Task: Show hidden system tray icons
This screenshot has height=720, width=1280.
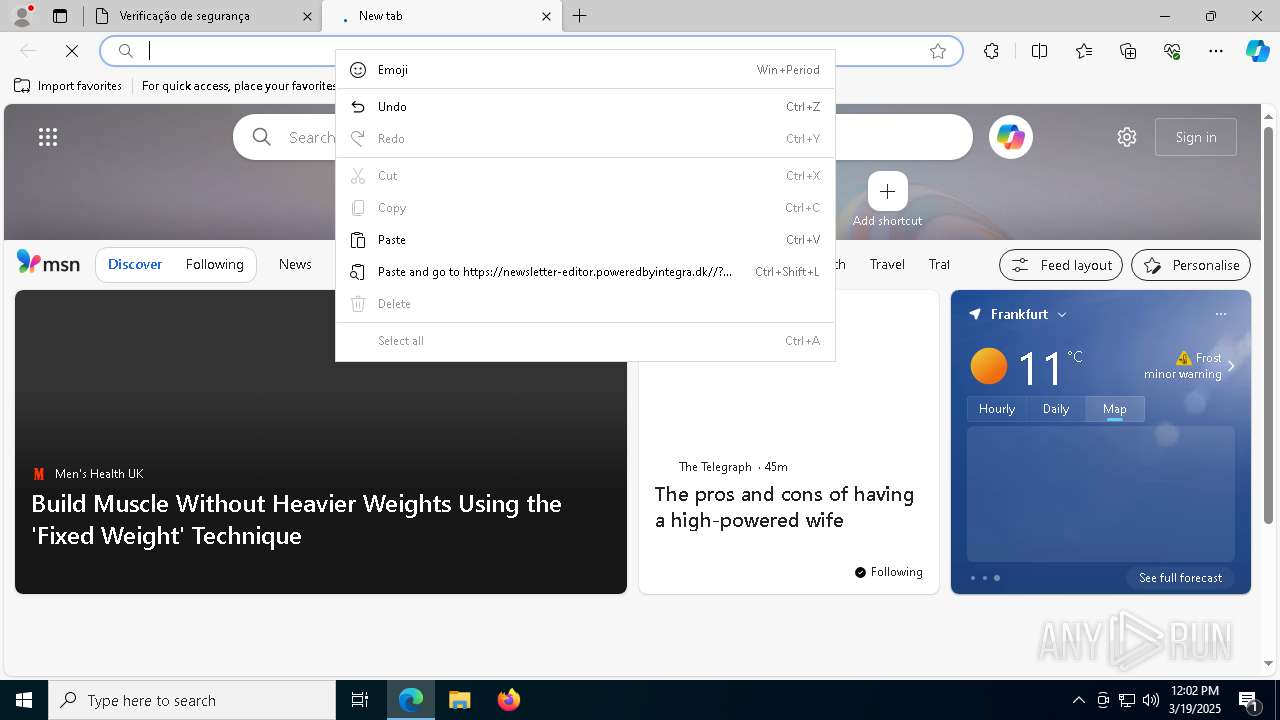Action: 1078,700
